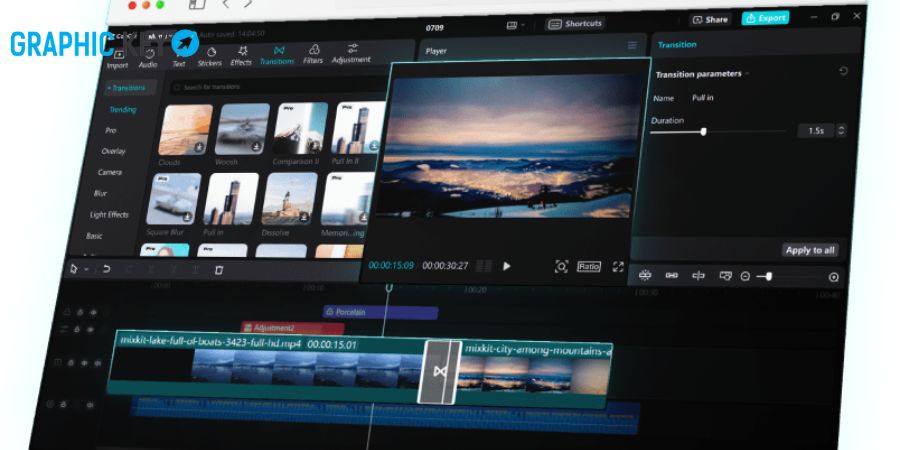Toggle the preview axis icon
Screen dimensions: 900x450
tap(698, 276)
